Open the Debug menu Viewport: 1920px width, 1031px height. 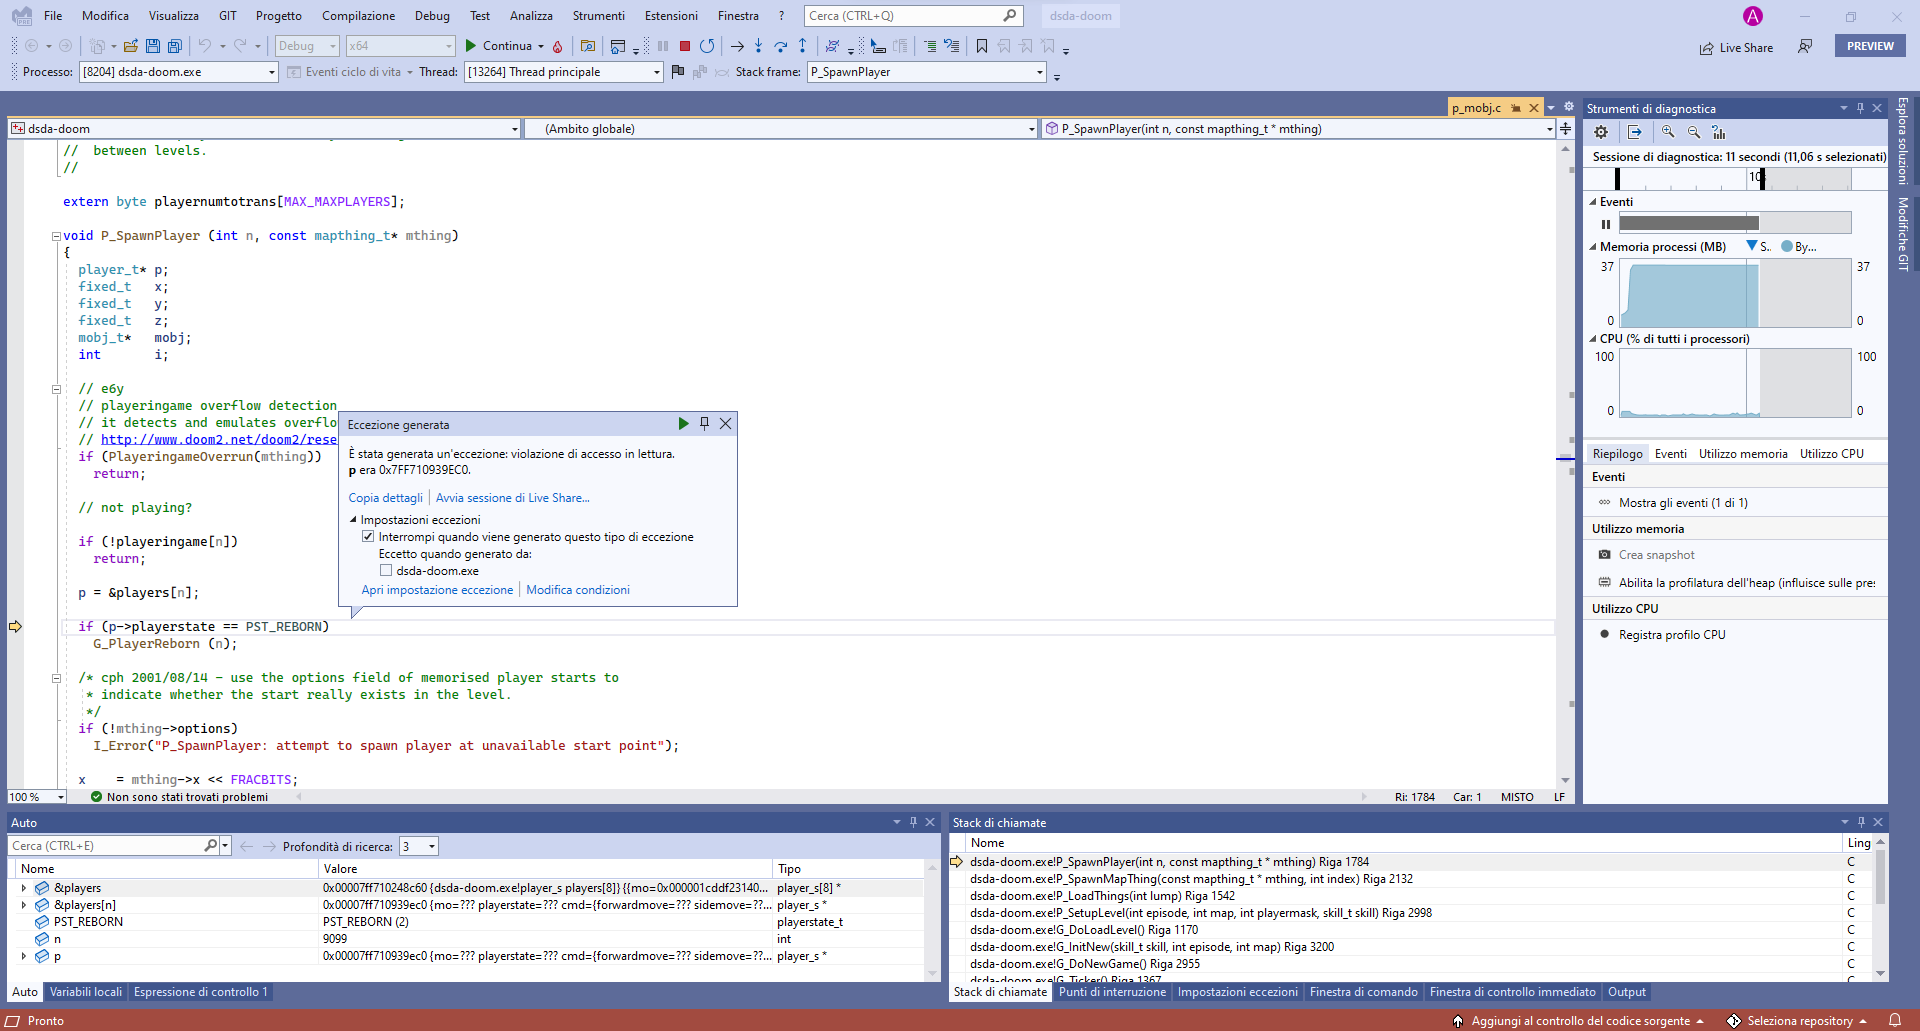pos(432,16)
